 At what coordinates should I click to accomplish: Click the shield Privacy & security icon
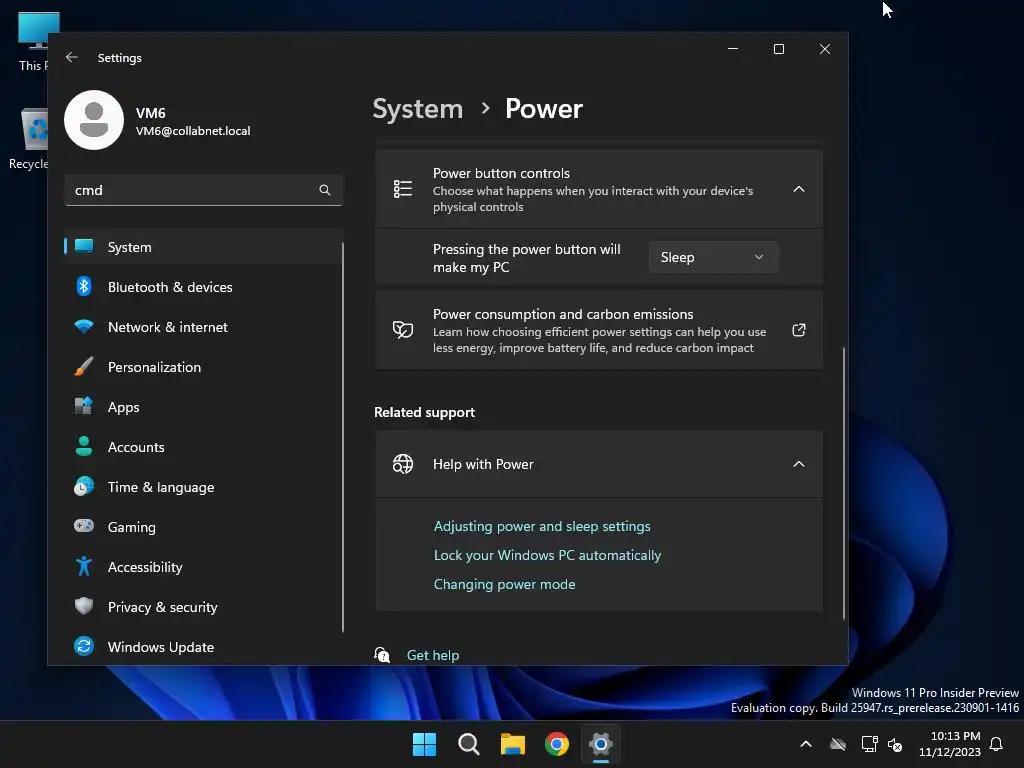pyautogui.click(x=84, y=606)
